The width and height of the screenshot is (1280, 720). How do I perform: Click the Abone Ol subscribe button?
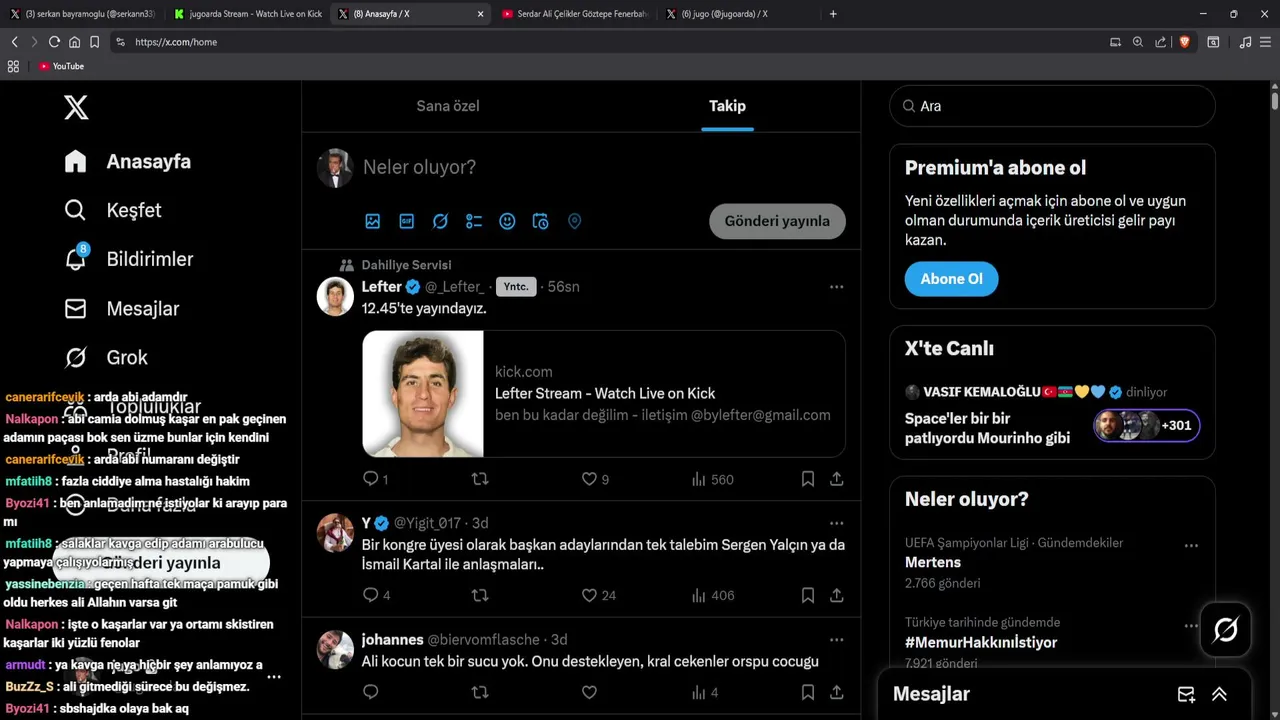[951, 279]
